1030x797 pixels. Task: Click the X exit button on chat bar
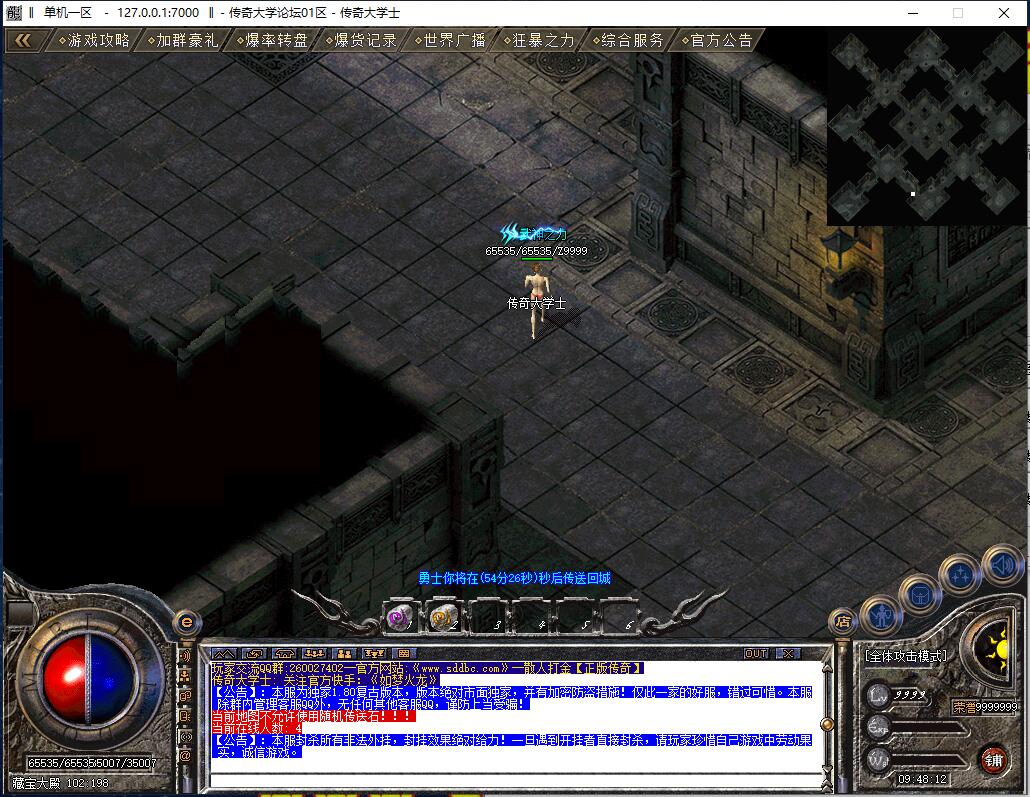point(787,654)
